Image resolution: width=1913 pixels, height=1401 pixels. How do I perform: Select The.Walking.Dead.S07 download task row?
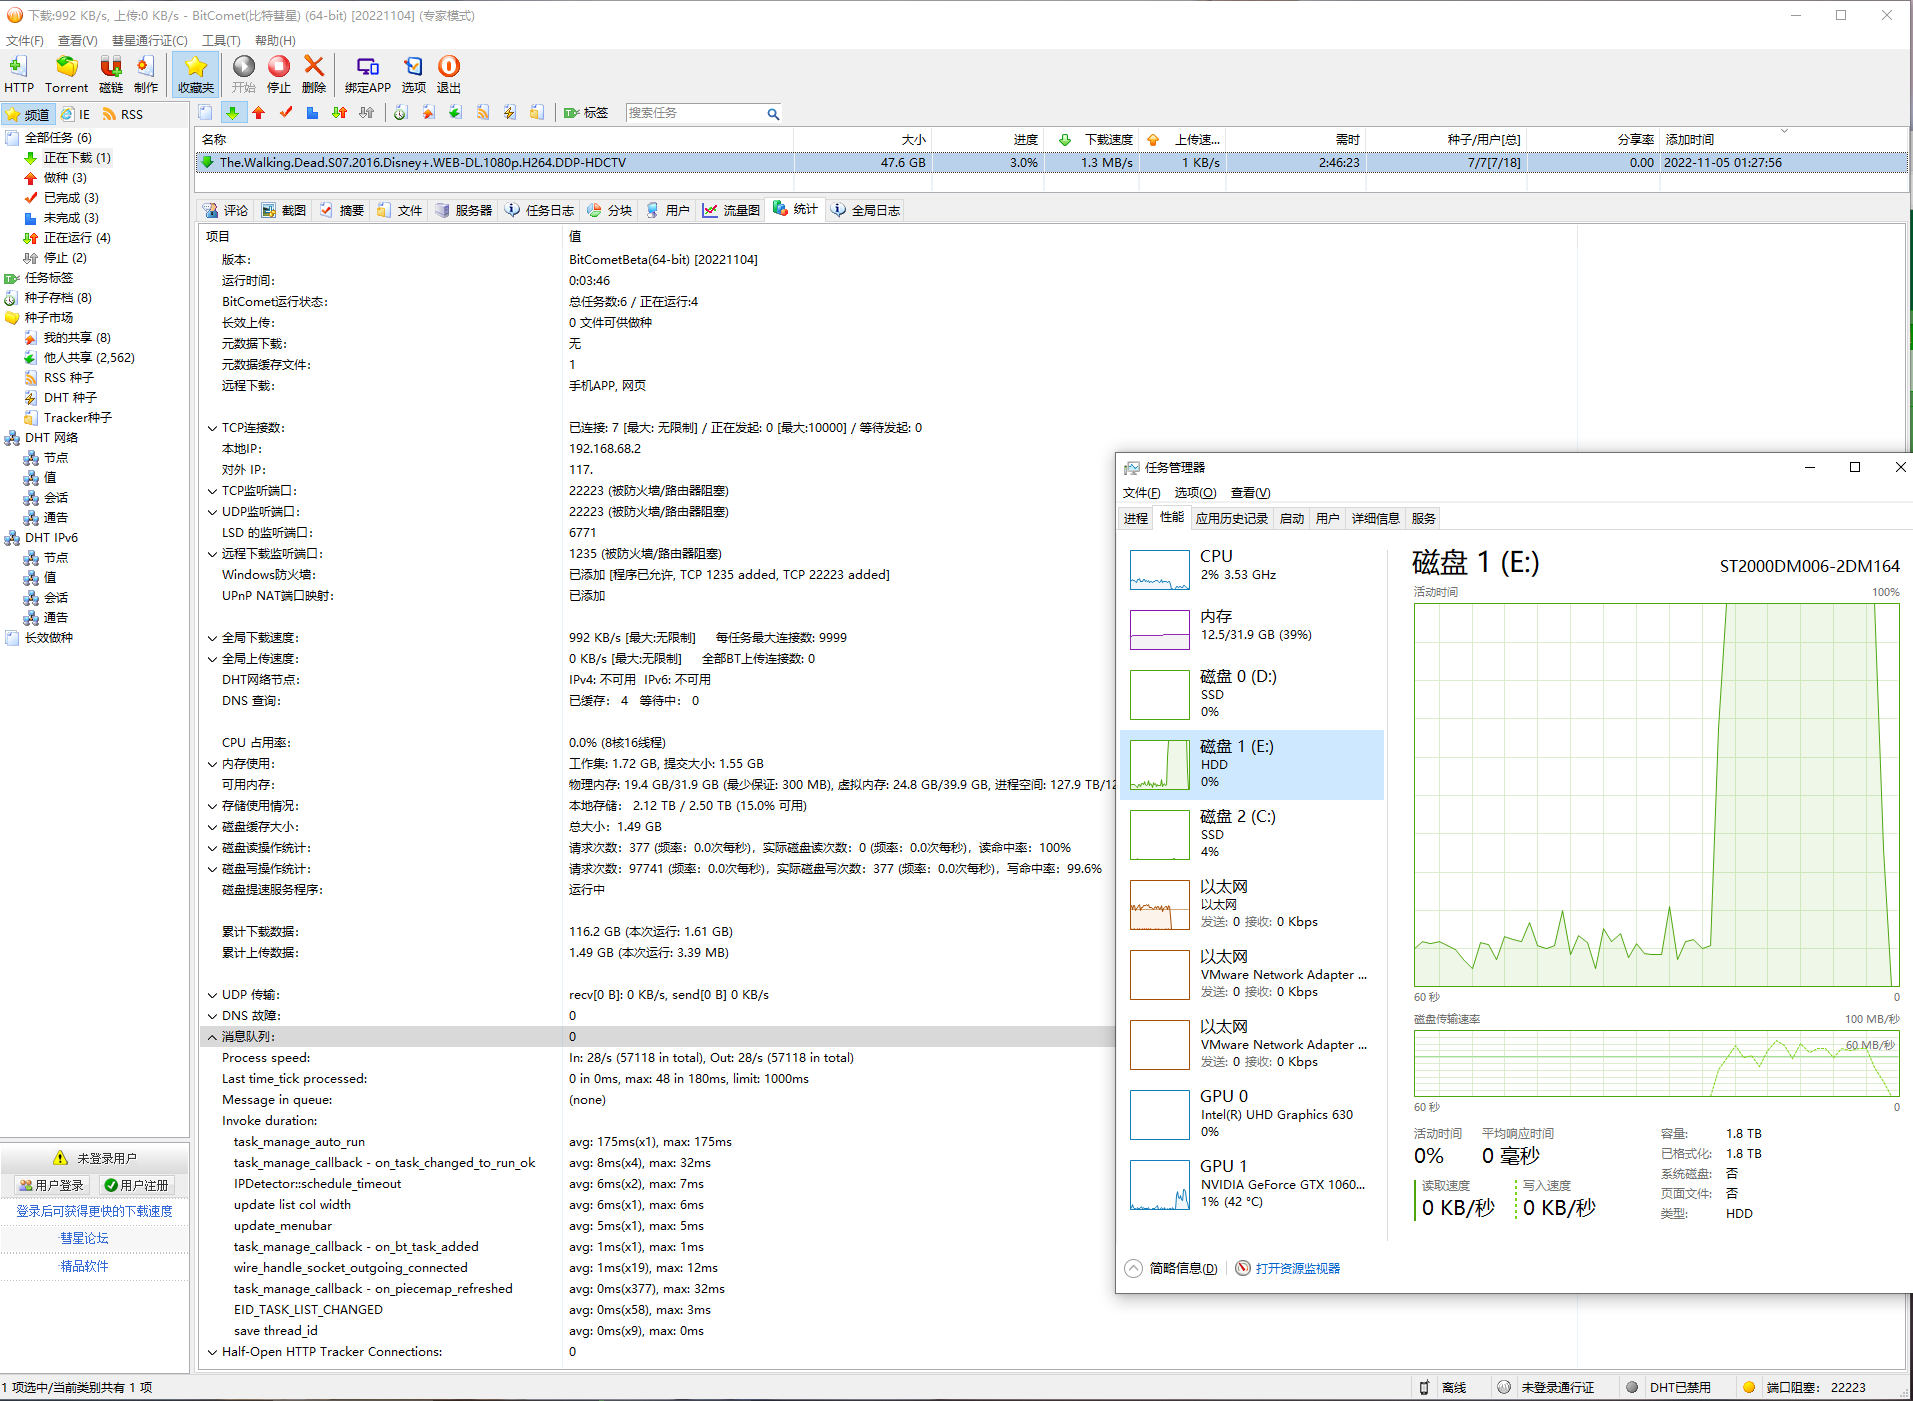click(1051, 163)
